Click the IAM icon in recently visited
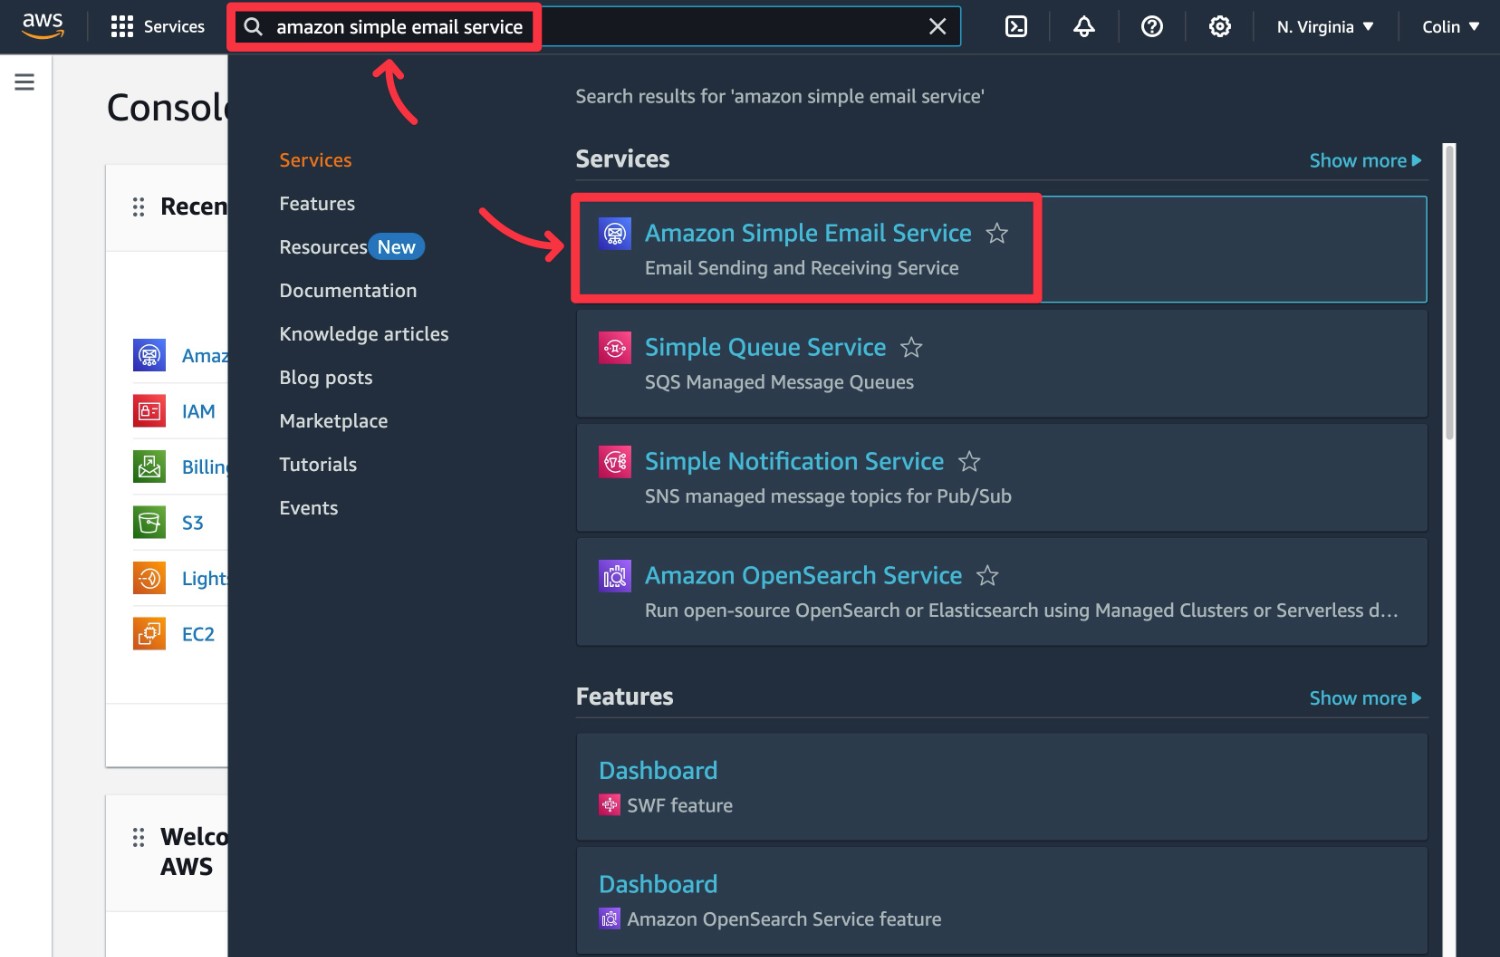This screenshot has height=957, width=1500. [x=149, y=411]
